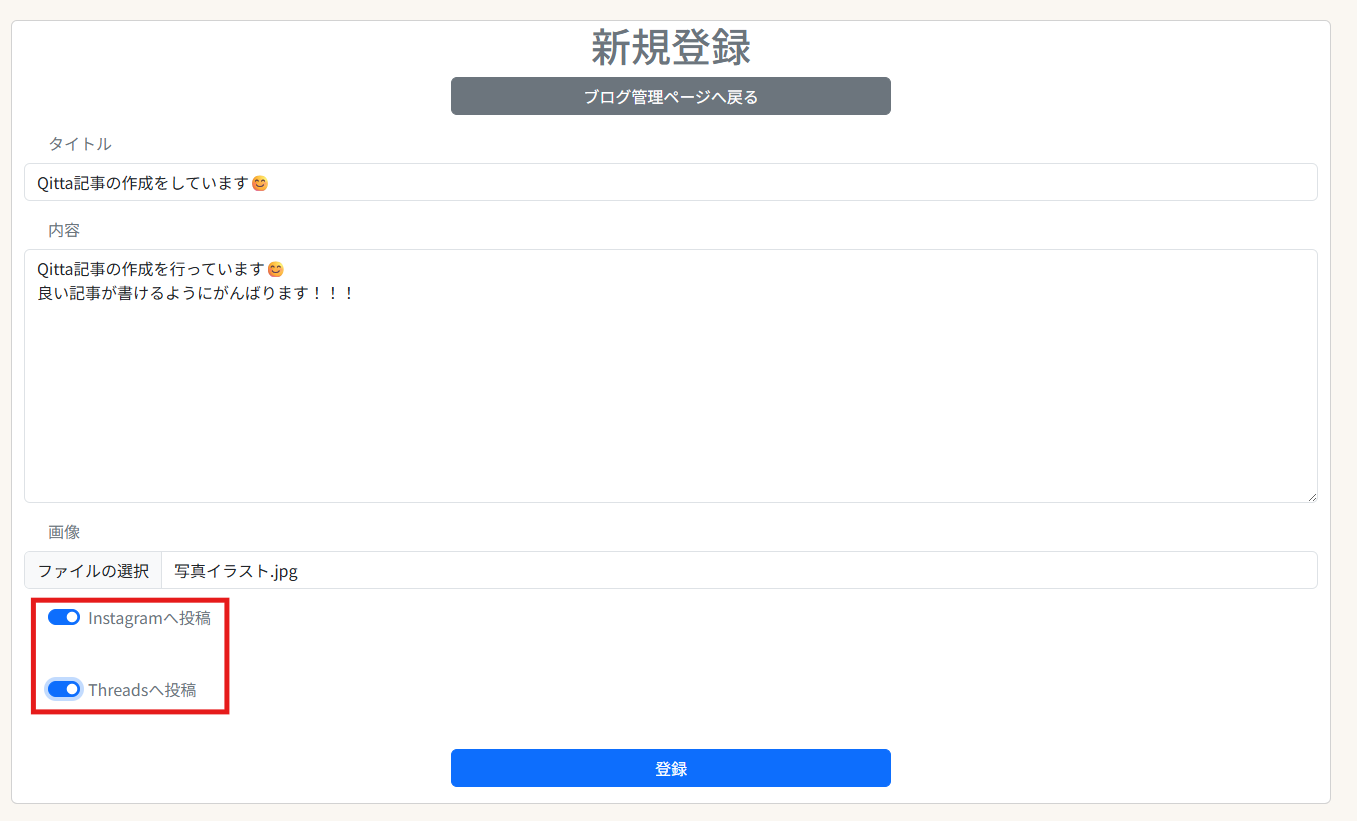Click the 良い記事が書けるようにがんばります line

click(196, 294)
